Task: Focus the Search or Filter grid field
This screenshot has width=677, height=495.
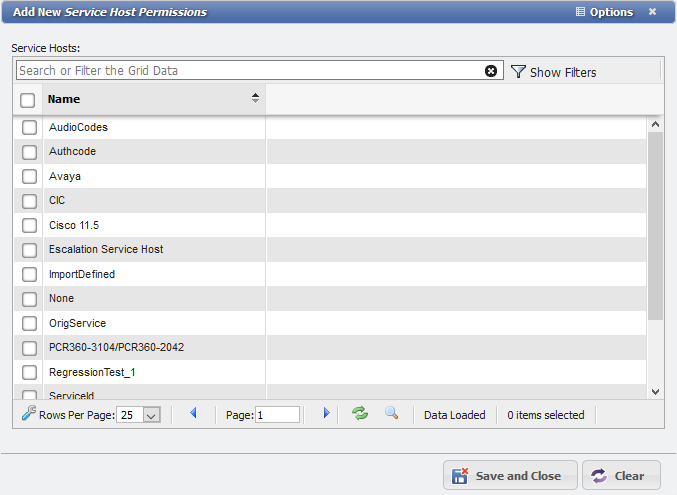Action: [x=250, y=71]
